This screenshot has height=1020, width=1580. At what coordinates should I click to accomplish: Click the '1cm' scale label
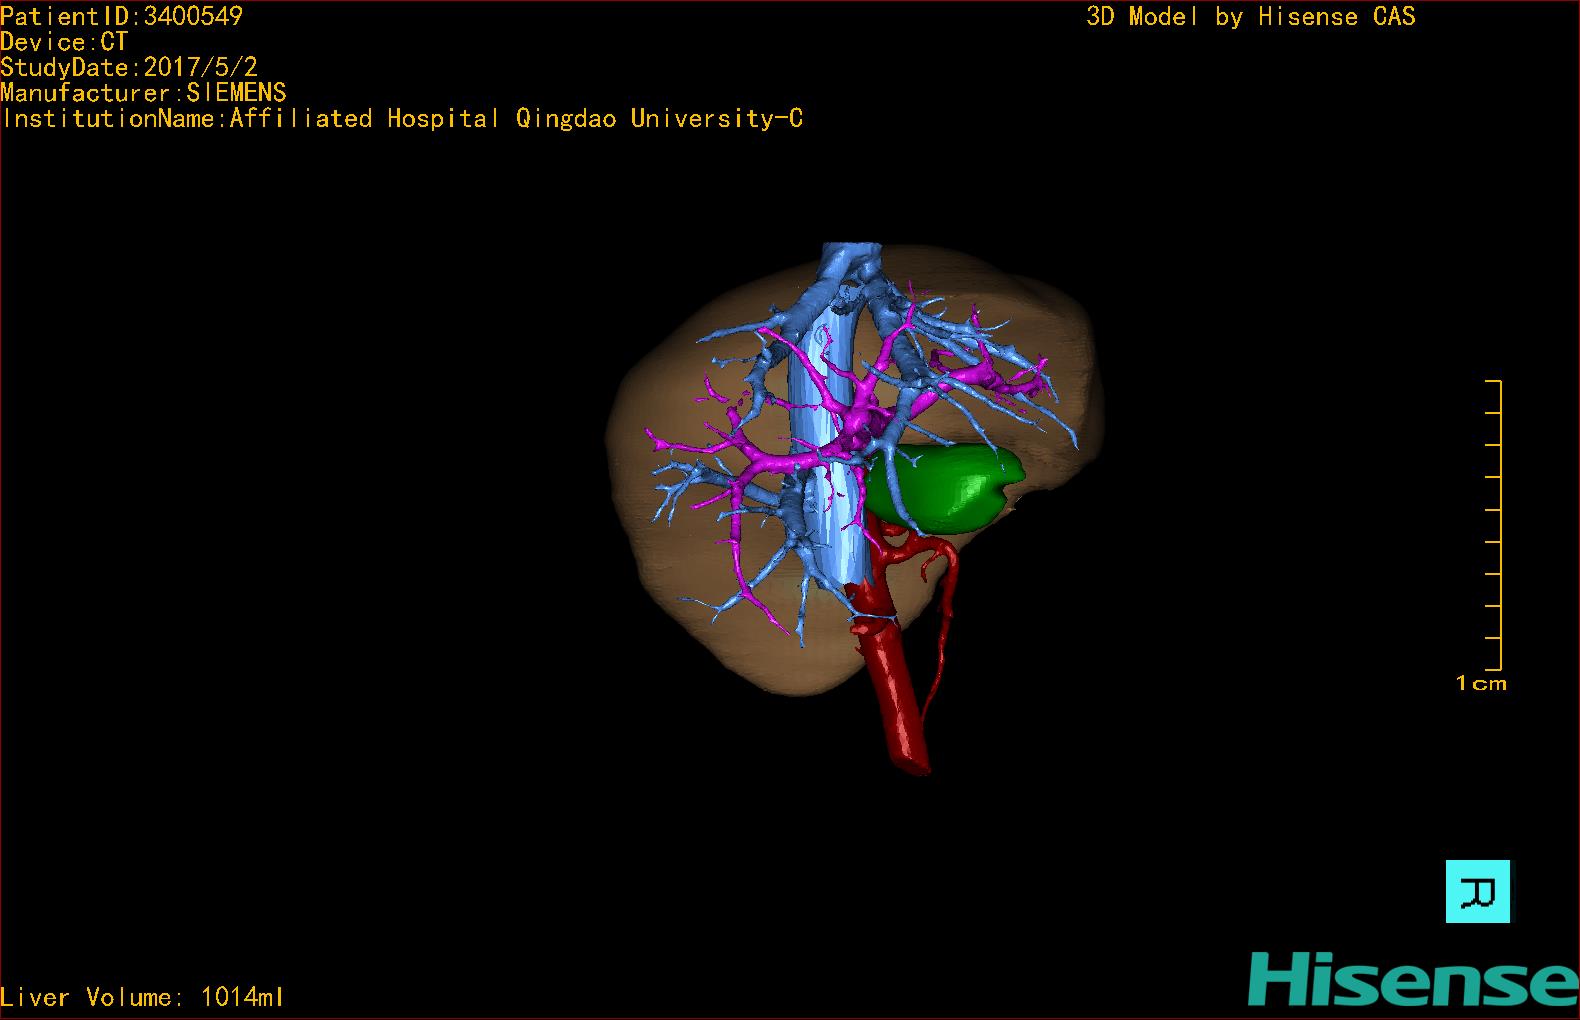(1481, 684)
